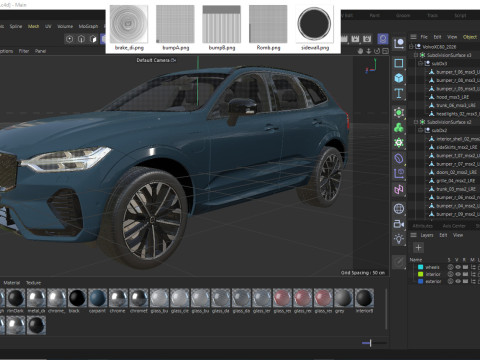480x360 pixels.
Task: Click the Points mode icon in toolbar
Action: click(x=69, y=39)
